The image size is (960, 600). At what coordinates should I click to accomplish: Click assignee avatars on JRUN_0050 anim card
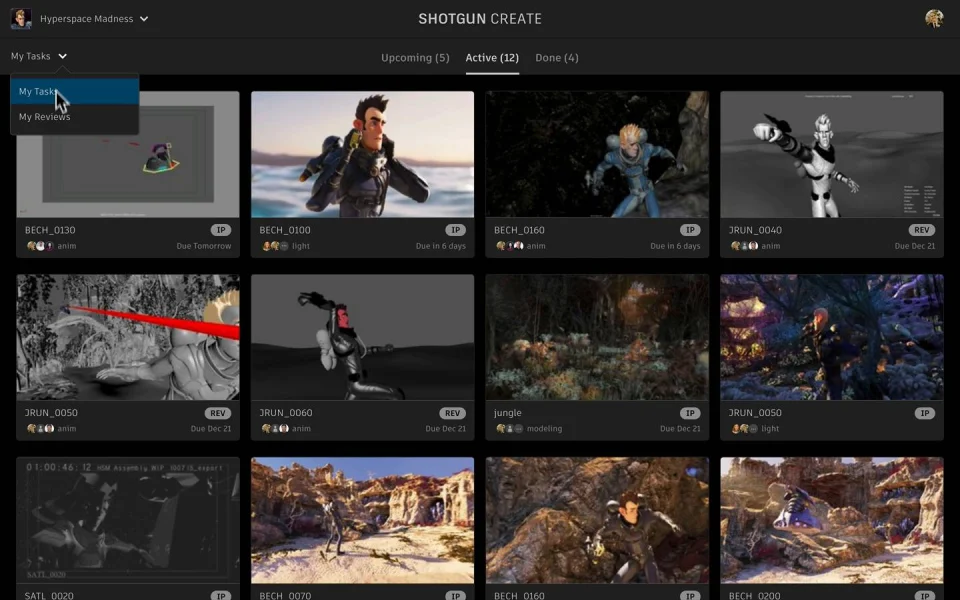(40, 429)
